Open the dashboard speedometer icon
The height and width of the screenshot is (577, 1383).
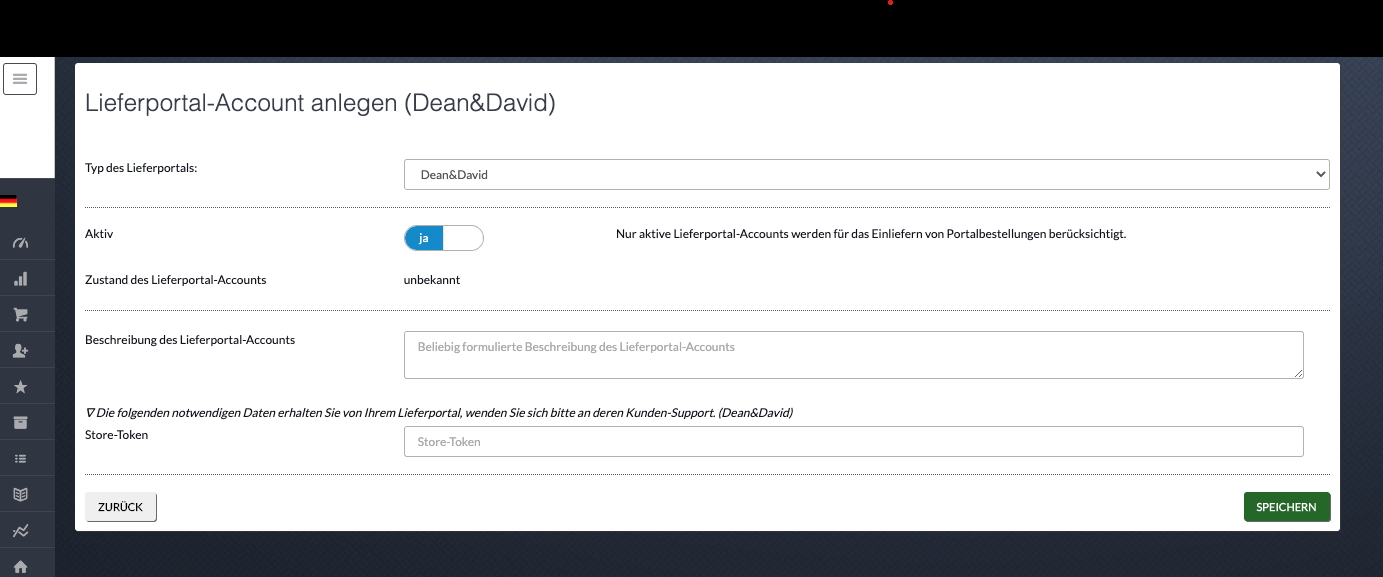[x=20, y=243]
